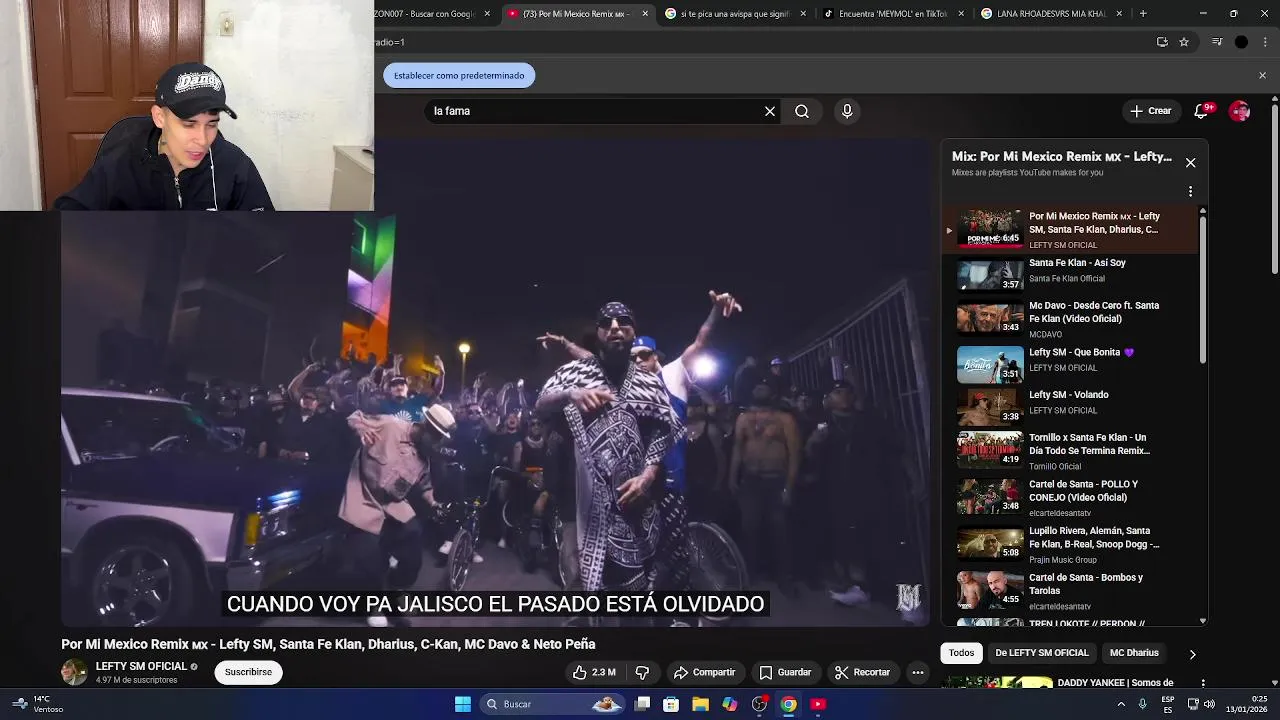The image size is (1280, 720).
Task: Open the weather widget showing 14°C Ventoso
Action: tap(38, 704)
